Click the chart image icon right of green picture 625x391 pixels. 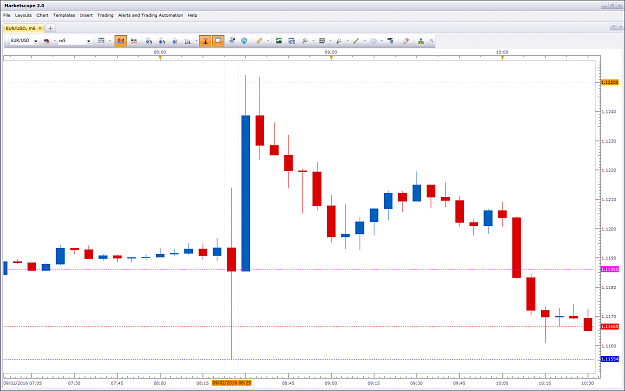point(291,41)
